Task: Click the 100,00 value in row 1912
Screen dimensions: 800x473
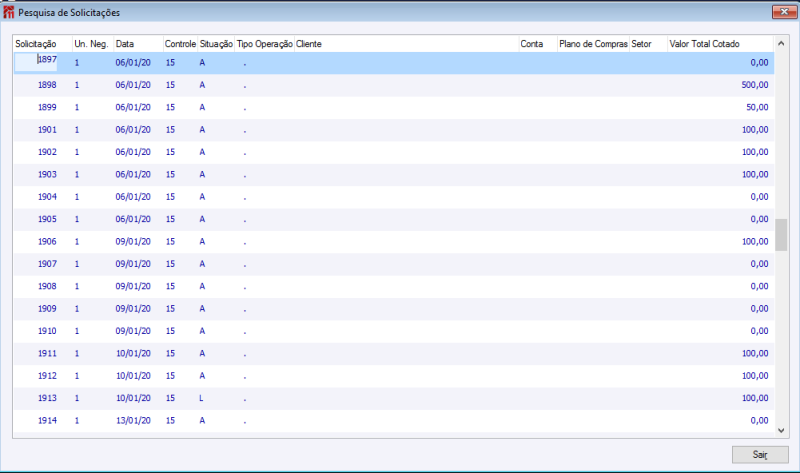Action: [755, 376]
